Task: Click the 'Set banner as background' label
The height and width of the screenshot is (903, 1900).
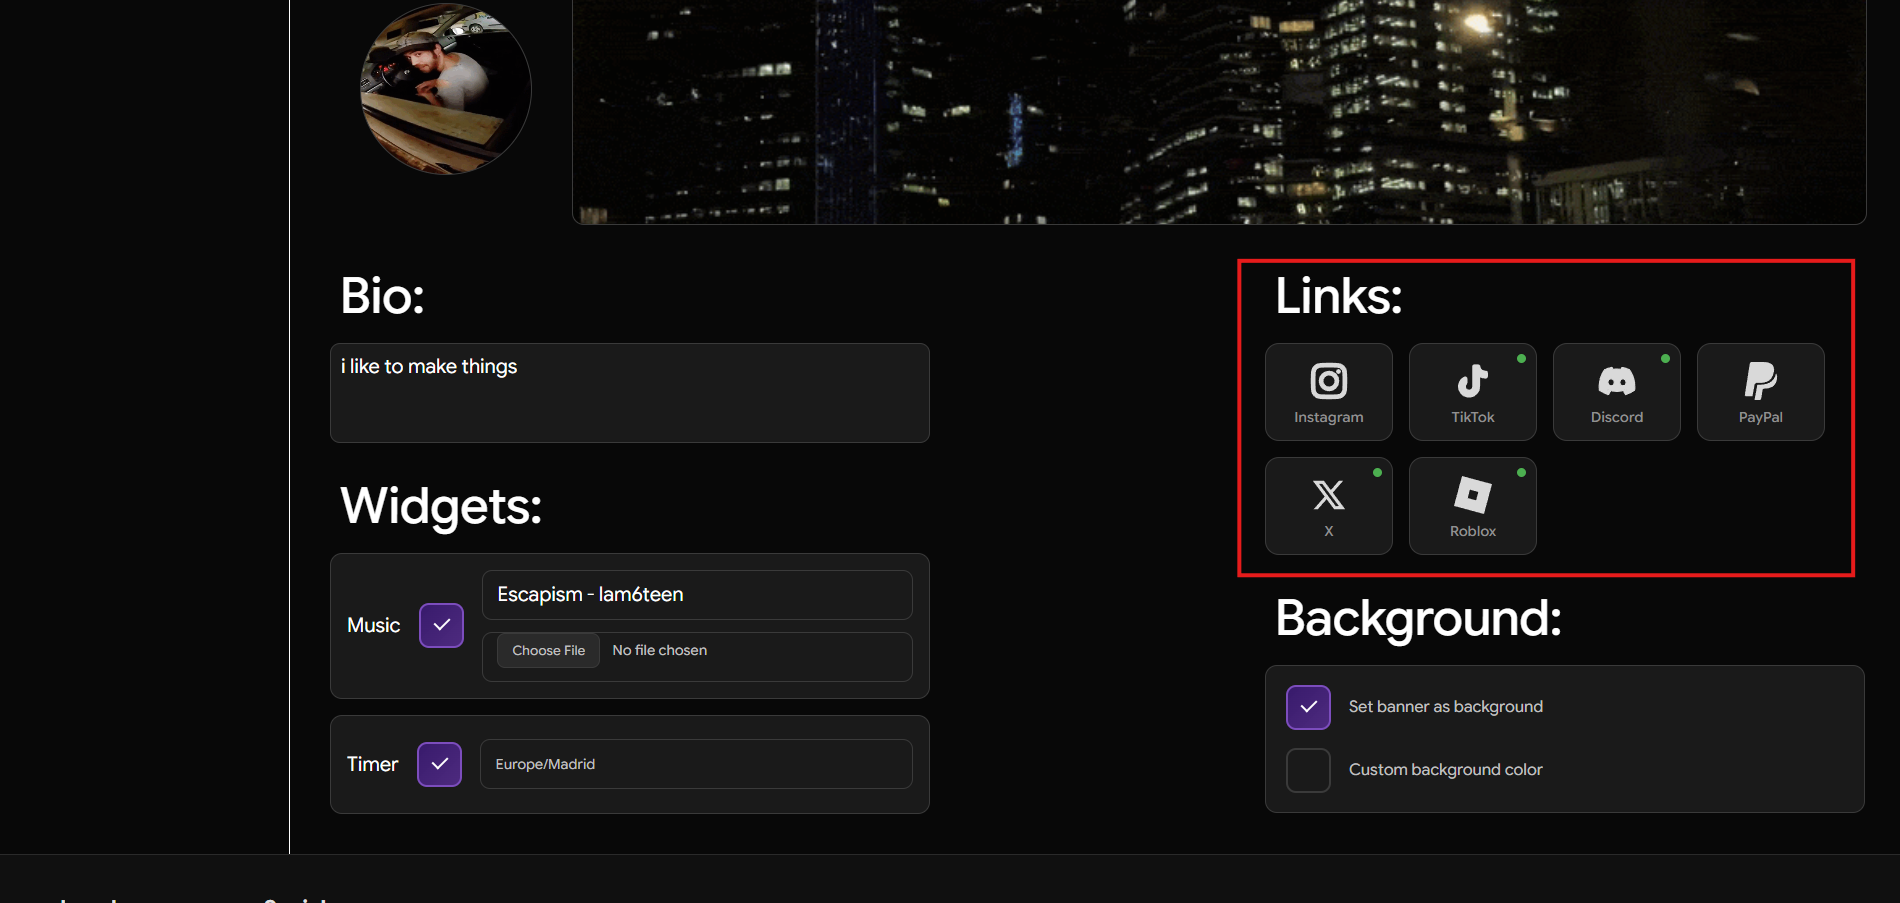Action: (x=1445, y=707)
